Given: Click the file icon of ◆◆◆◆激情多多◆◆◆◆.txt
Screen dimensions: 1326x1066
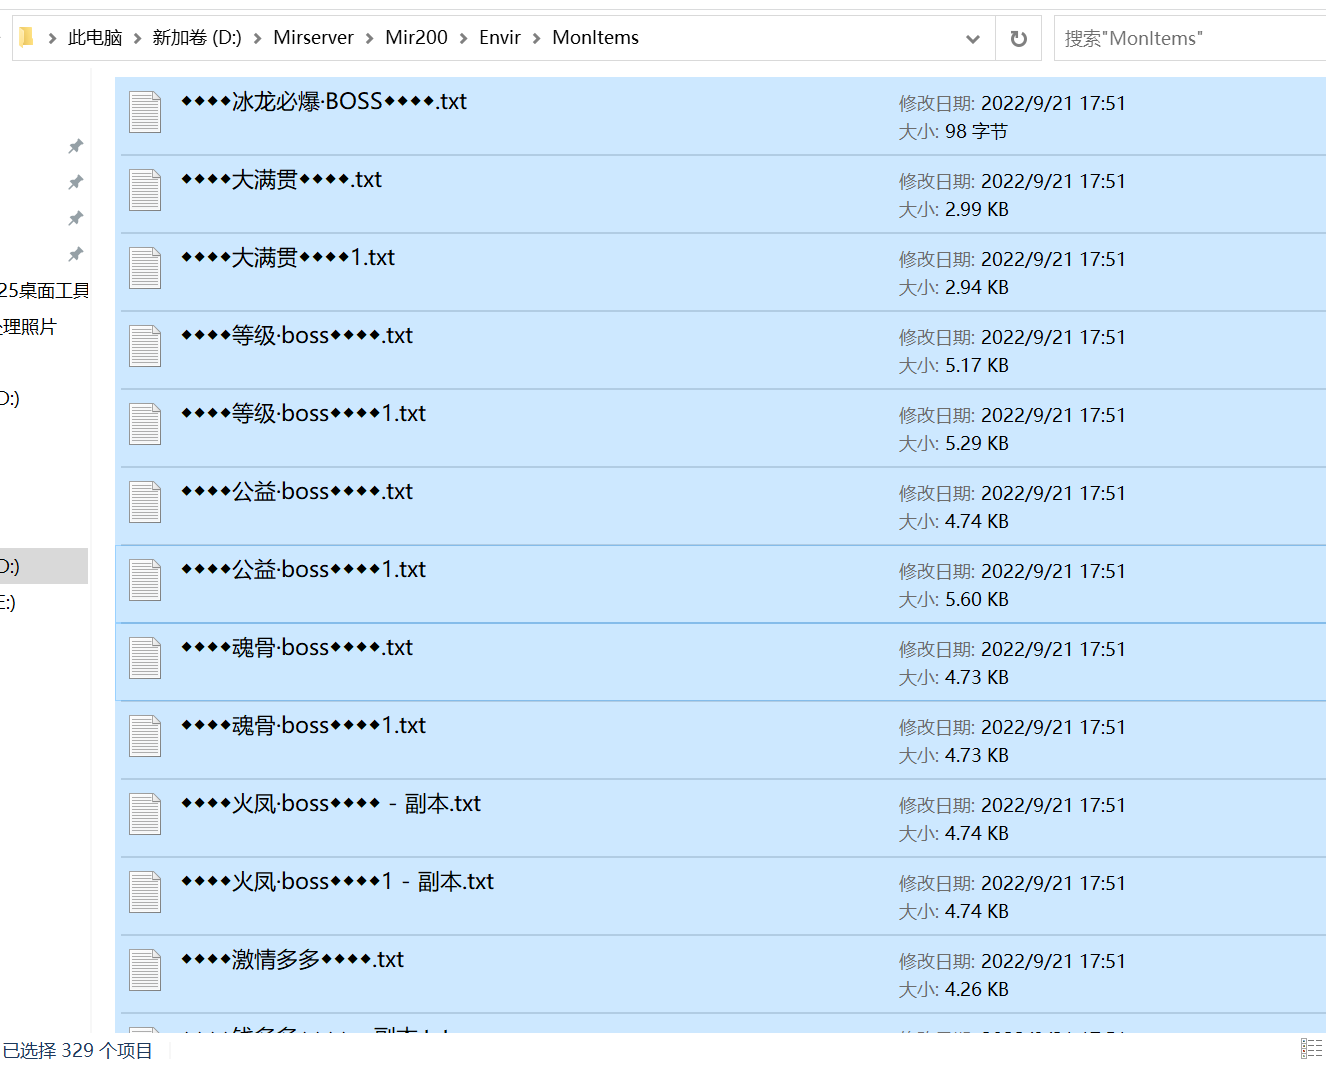Looking at the screenshot, I should click(145, 970).
